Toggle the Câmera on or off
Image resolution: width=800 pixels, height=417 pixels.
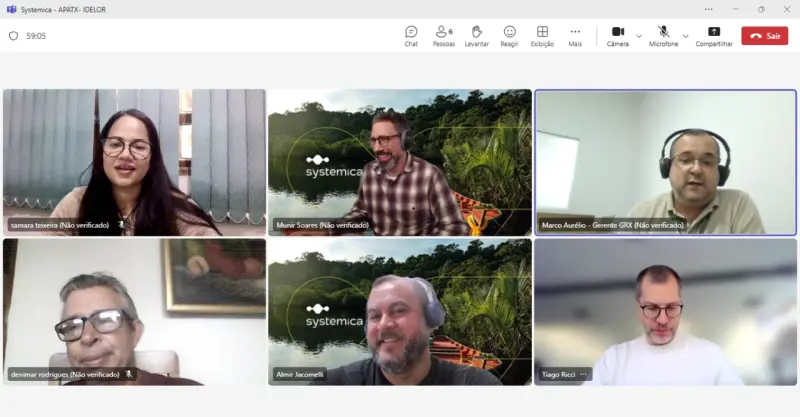618,36
